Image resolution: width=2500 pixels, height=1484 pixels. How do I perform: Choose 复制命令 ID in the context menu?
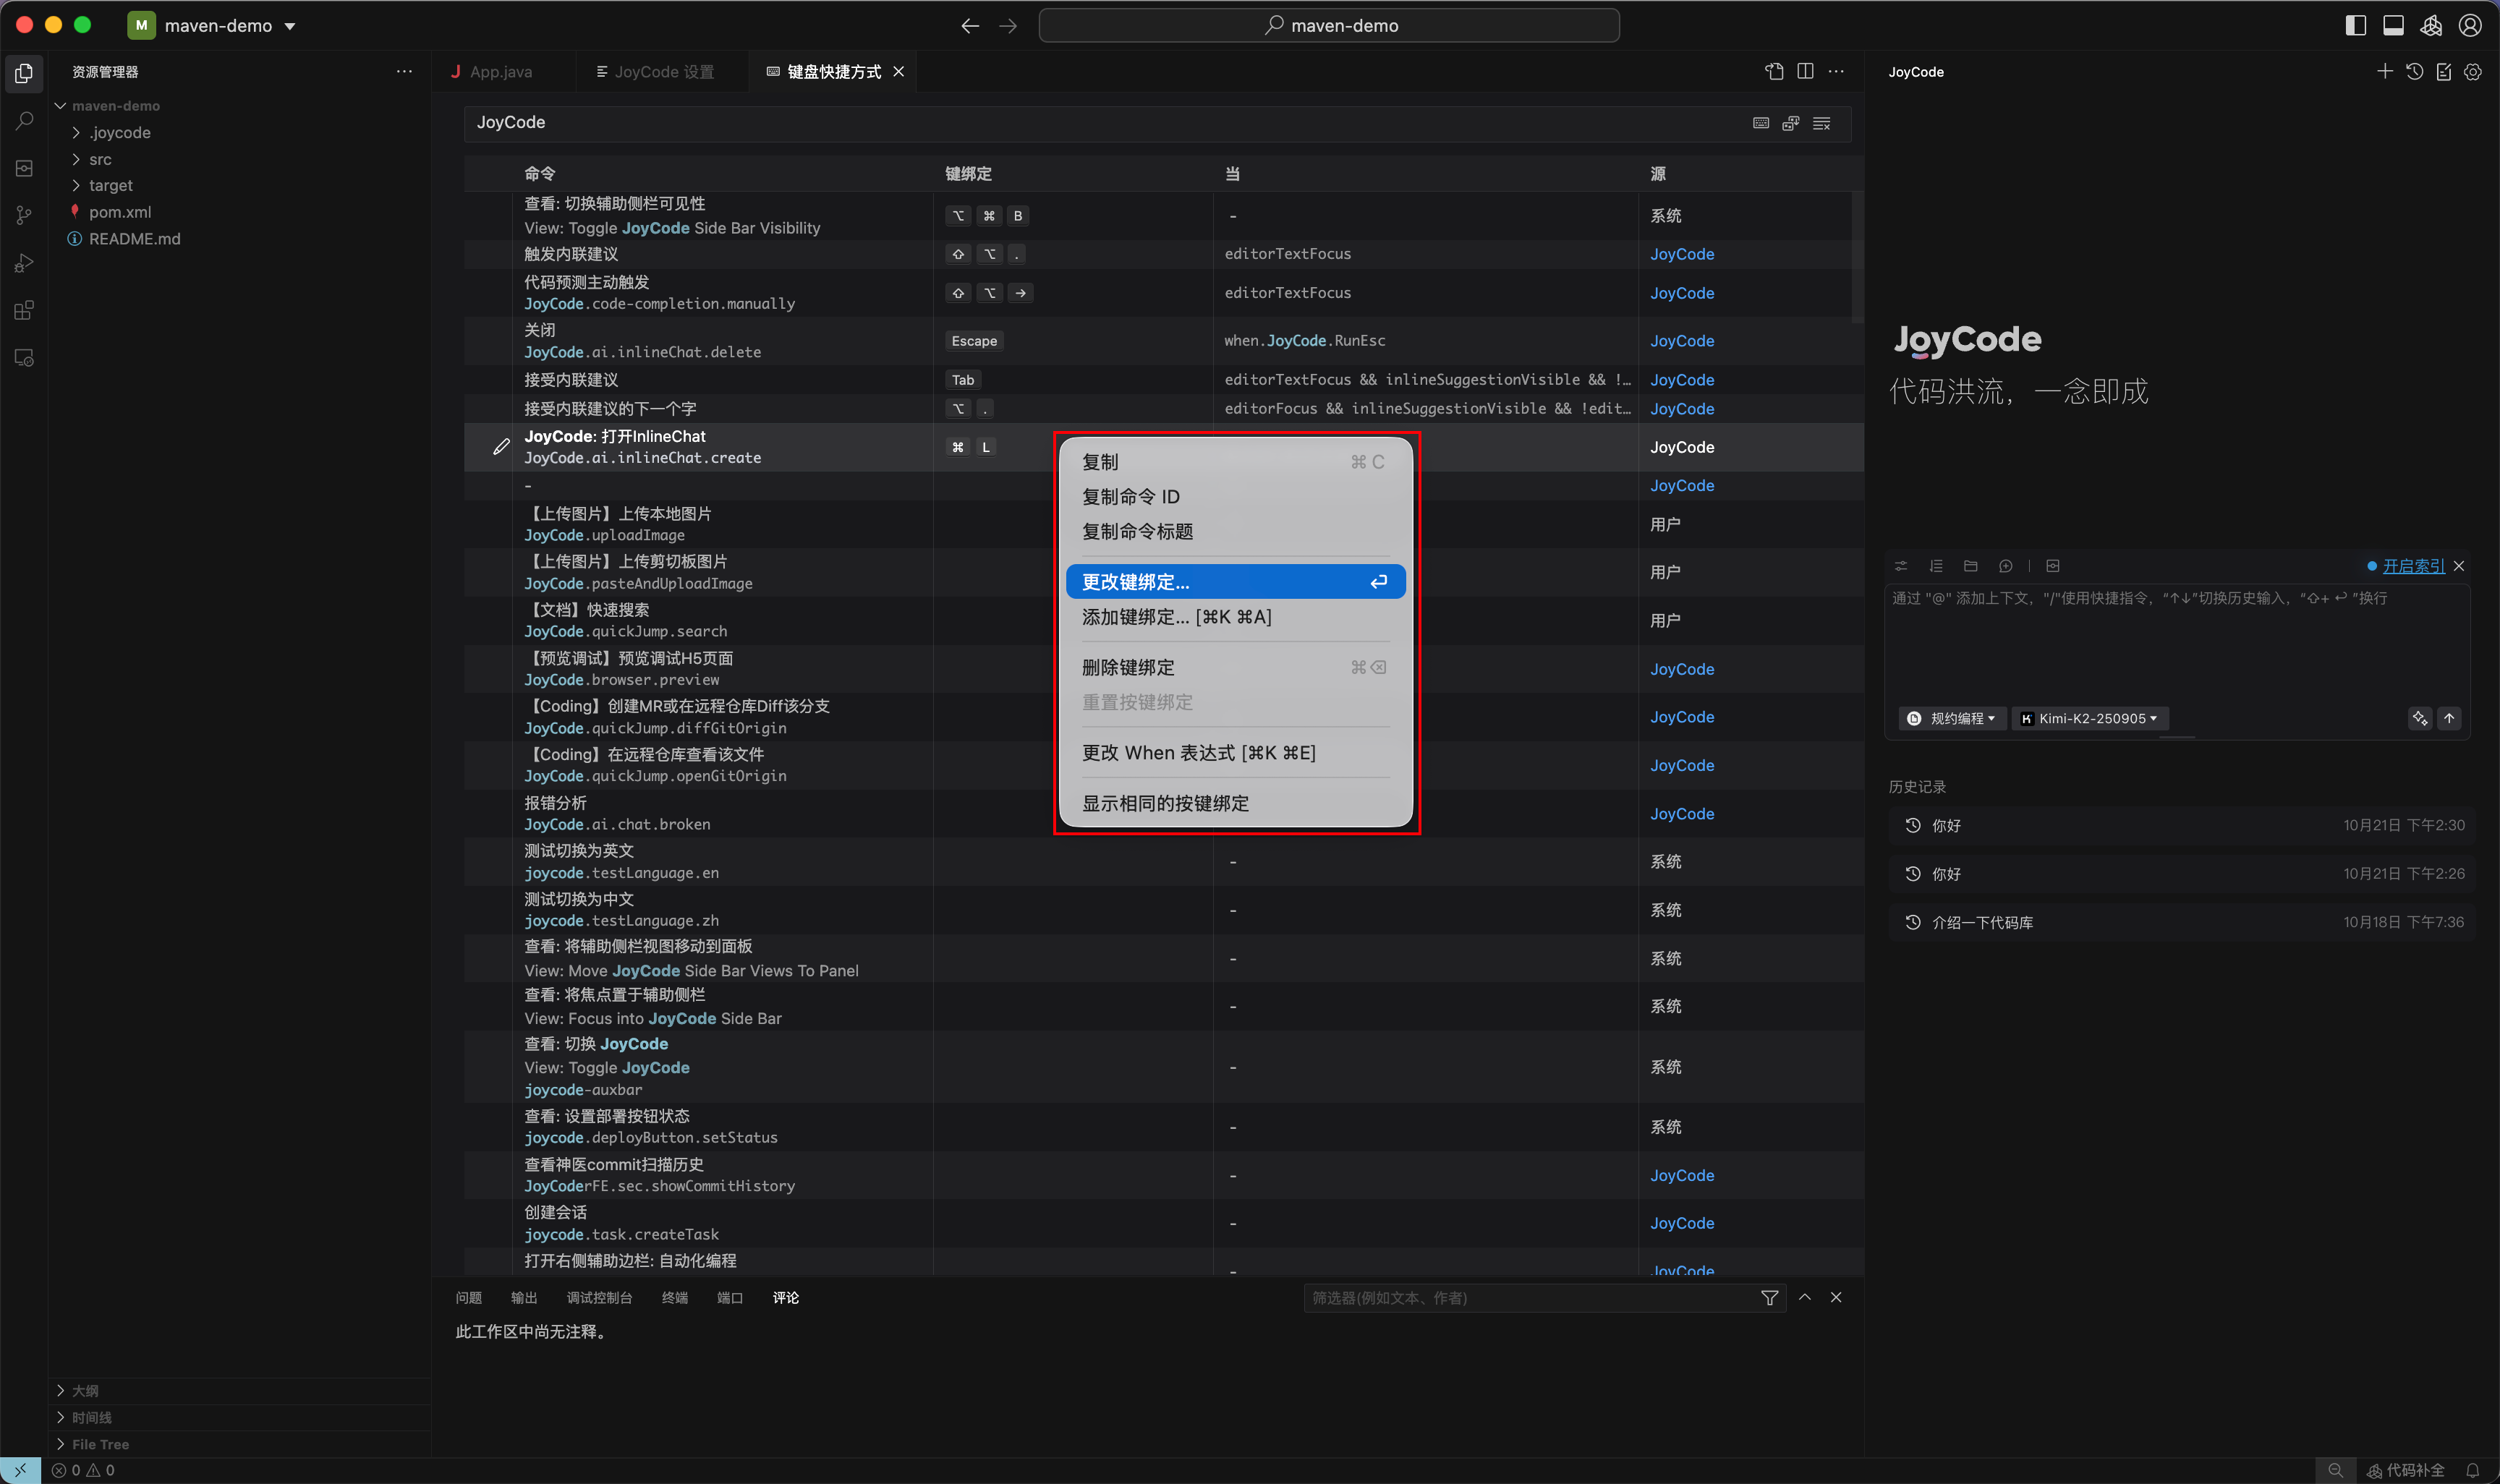[x=1235, y=497]
